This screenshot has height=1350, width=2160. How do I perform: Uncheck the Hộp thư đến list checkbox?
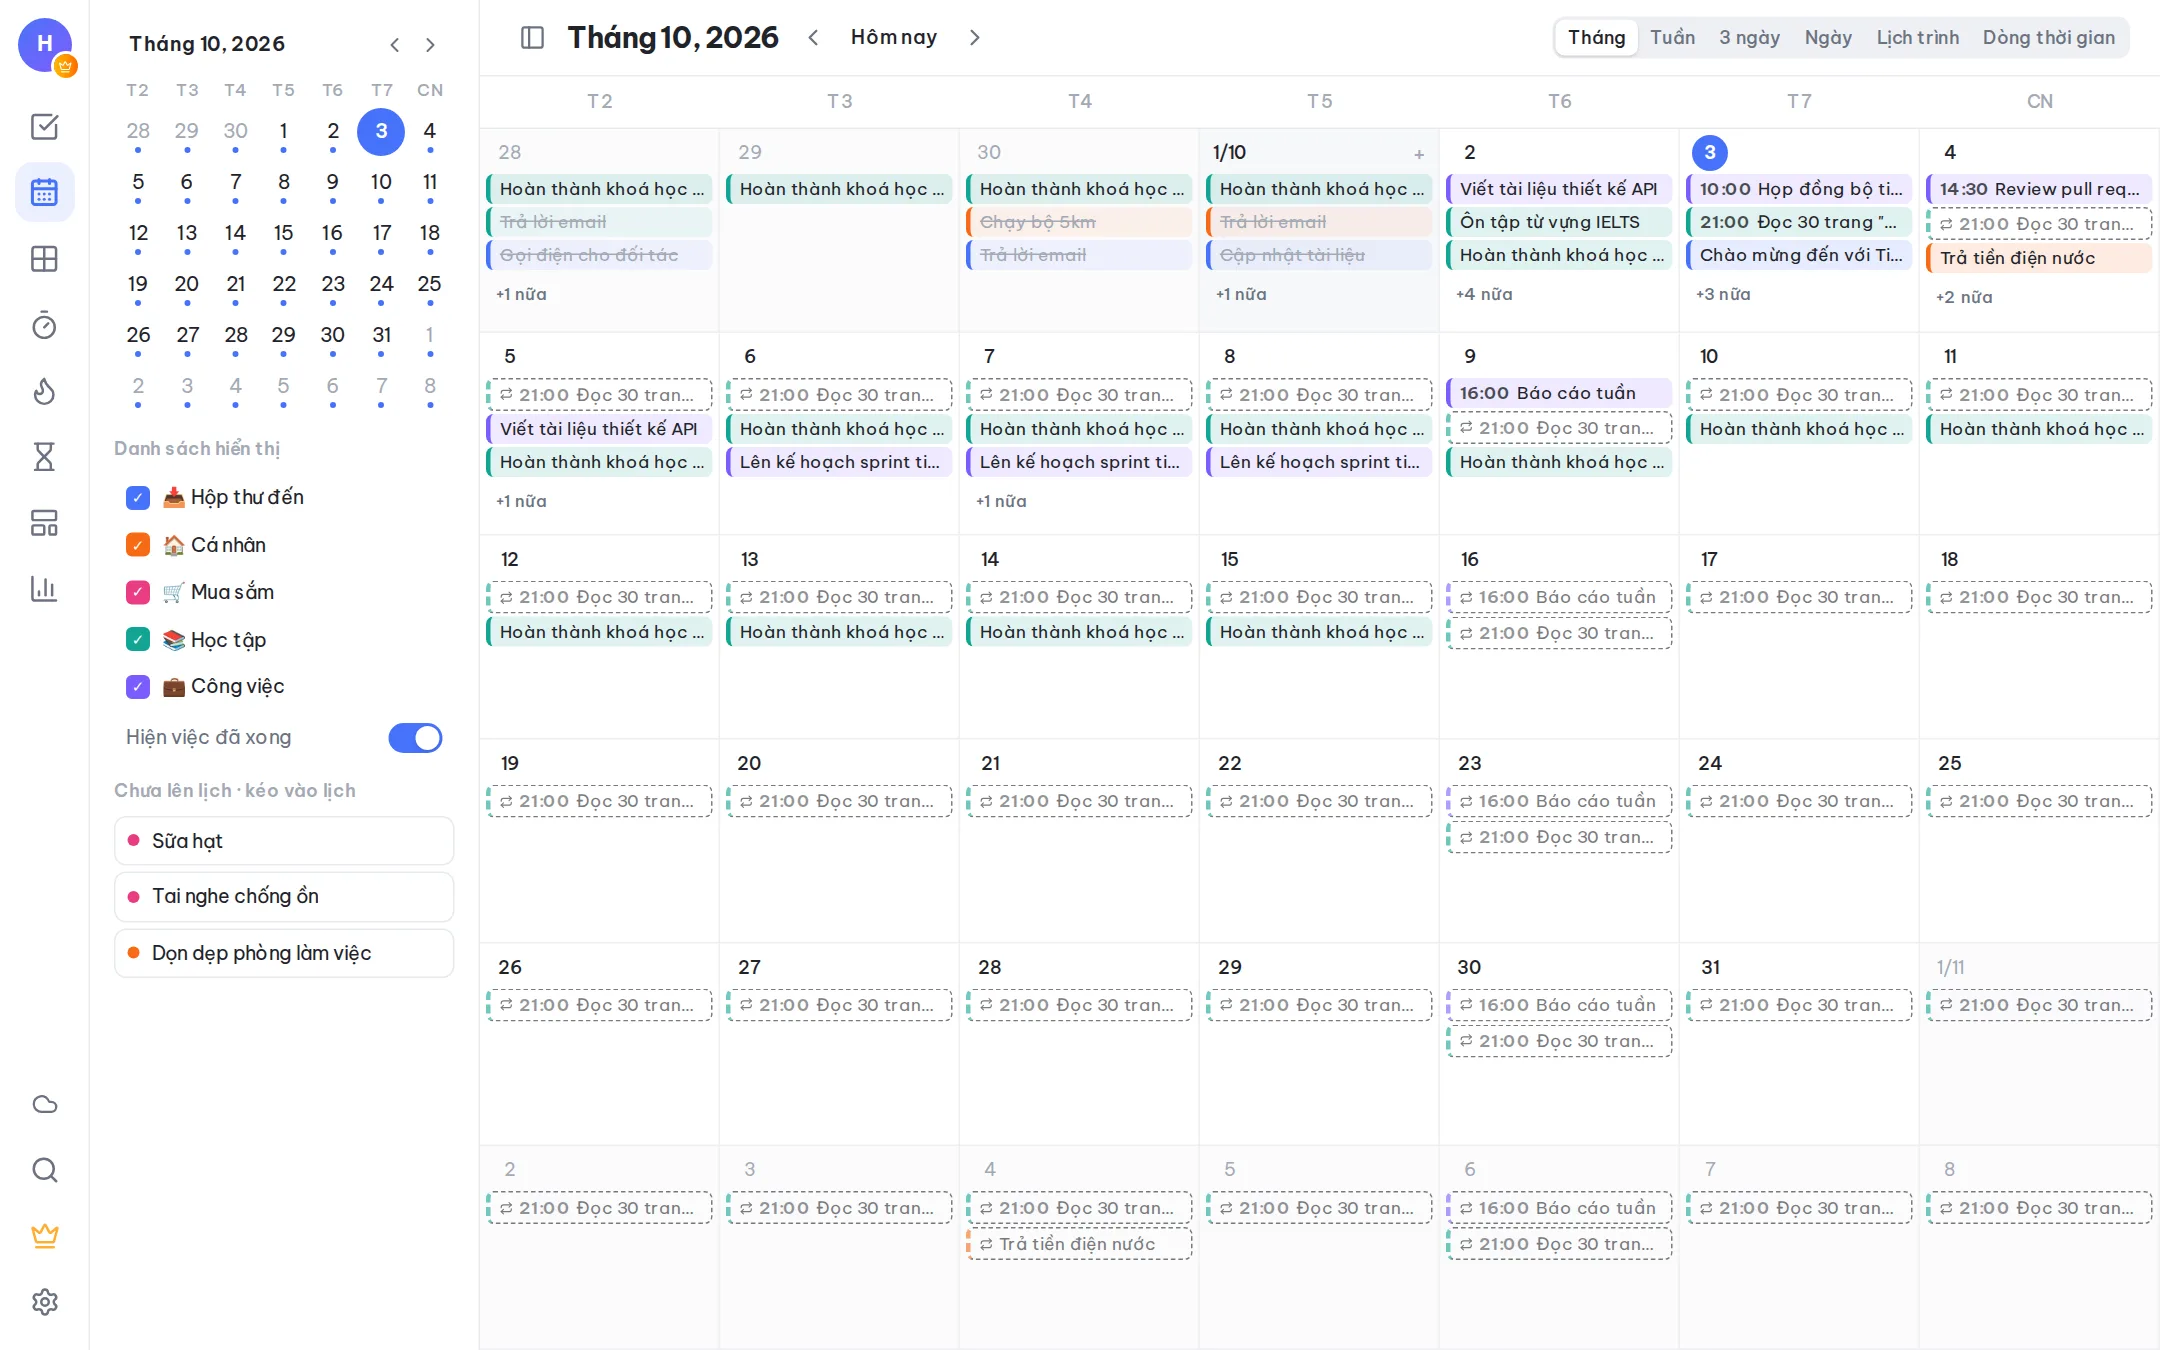tap(138, 498)
